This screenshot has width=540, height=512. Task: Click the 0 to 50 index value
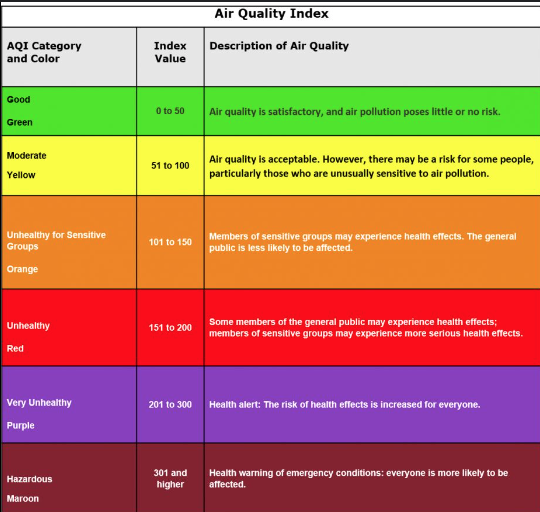(x=170, y=111)
